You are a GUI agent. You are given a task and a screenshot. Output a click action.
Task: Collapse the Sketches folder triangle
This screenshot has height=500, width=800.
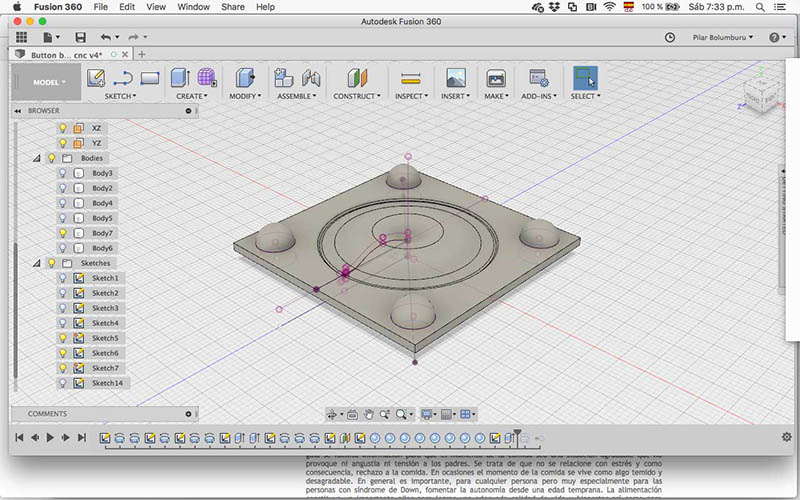[37, 263]
